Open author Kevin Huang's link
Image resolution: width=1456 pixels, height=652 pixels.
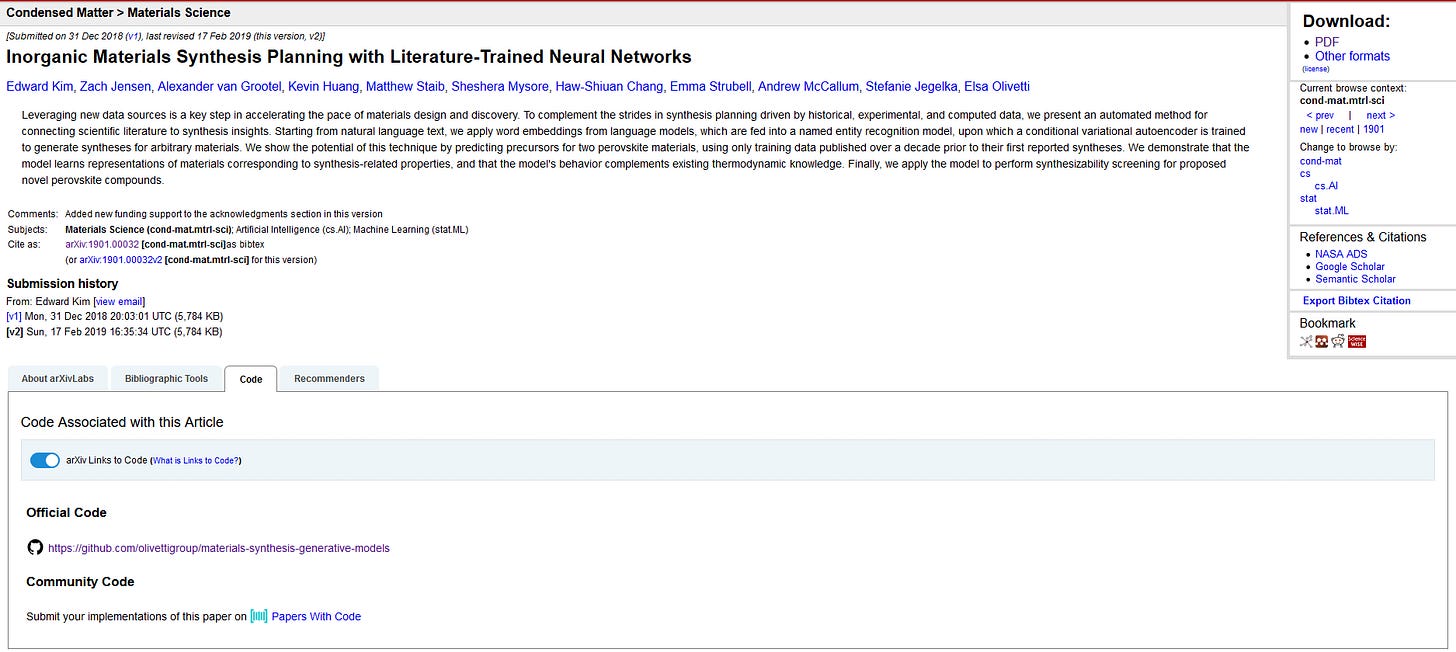(324, 86)
